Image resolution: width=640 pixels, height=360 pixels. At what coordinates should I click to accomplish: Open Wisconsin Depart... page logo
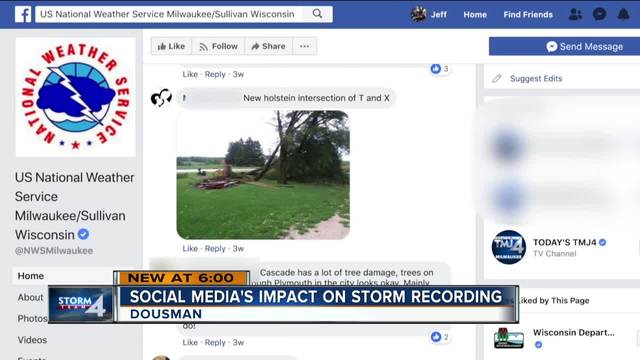509,338
